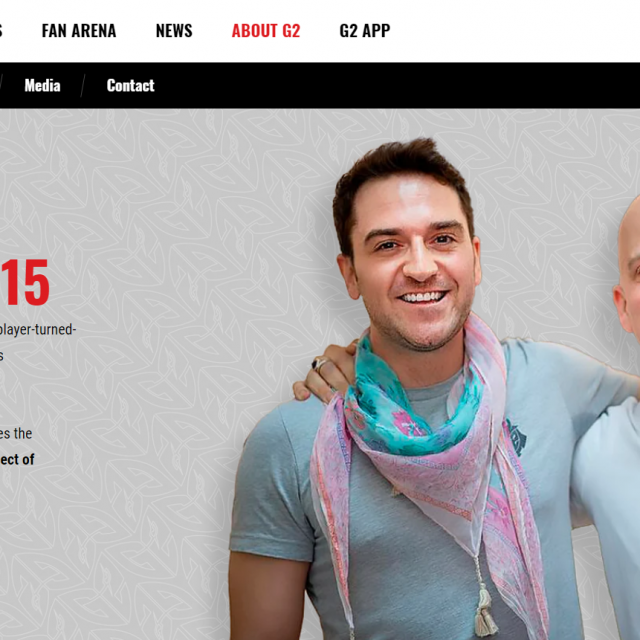The image size is (640, 640).
Task: Click the text line ending player-turned-
Action: coord(38,329)
